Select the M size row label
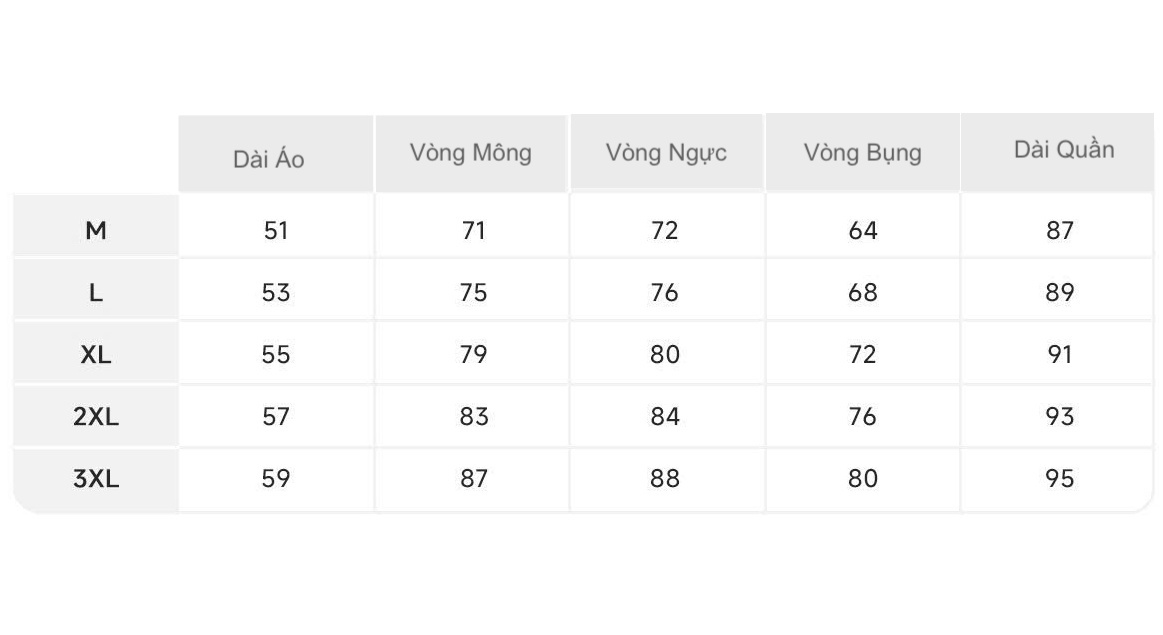This screenshot has width=1163, height=635. [x=96, y=231]
